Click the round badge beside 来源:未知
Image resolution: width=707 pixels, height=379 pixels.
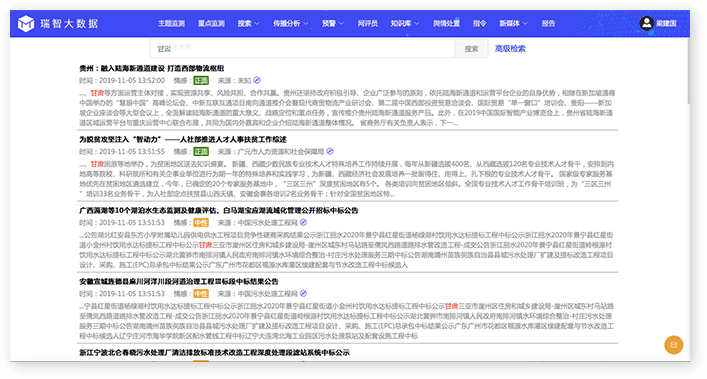[257, 80]
